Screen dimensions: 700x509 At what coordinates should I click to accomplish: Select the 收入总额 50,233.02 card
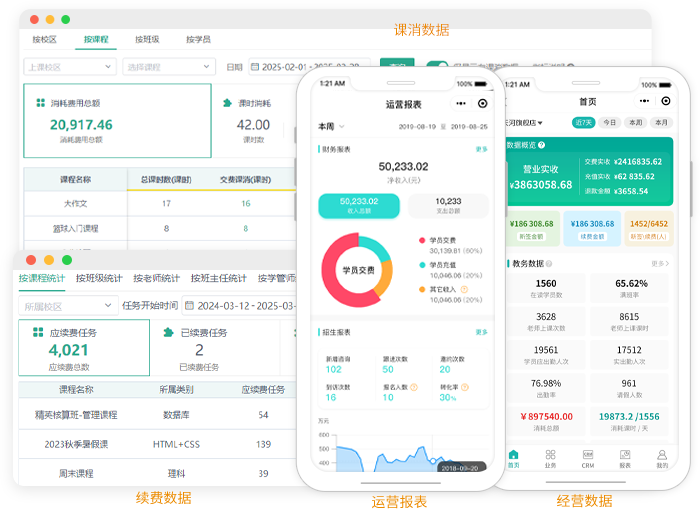click(359, 206)
